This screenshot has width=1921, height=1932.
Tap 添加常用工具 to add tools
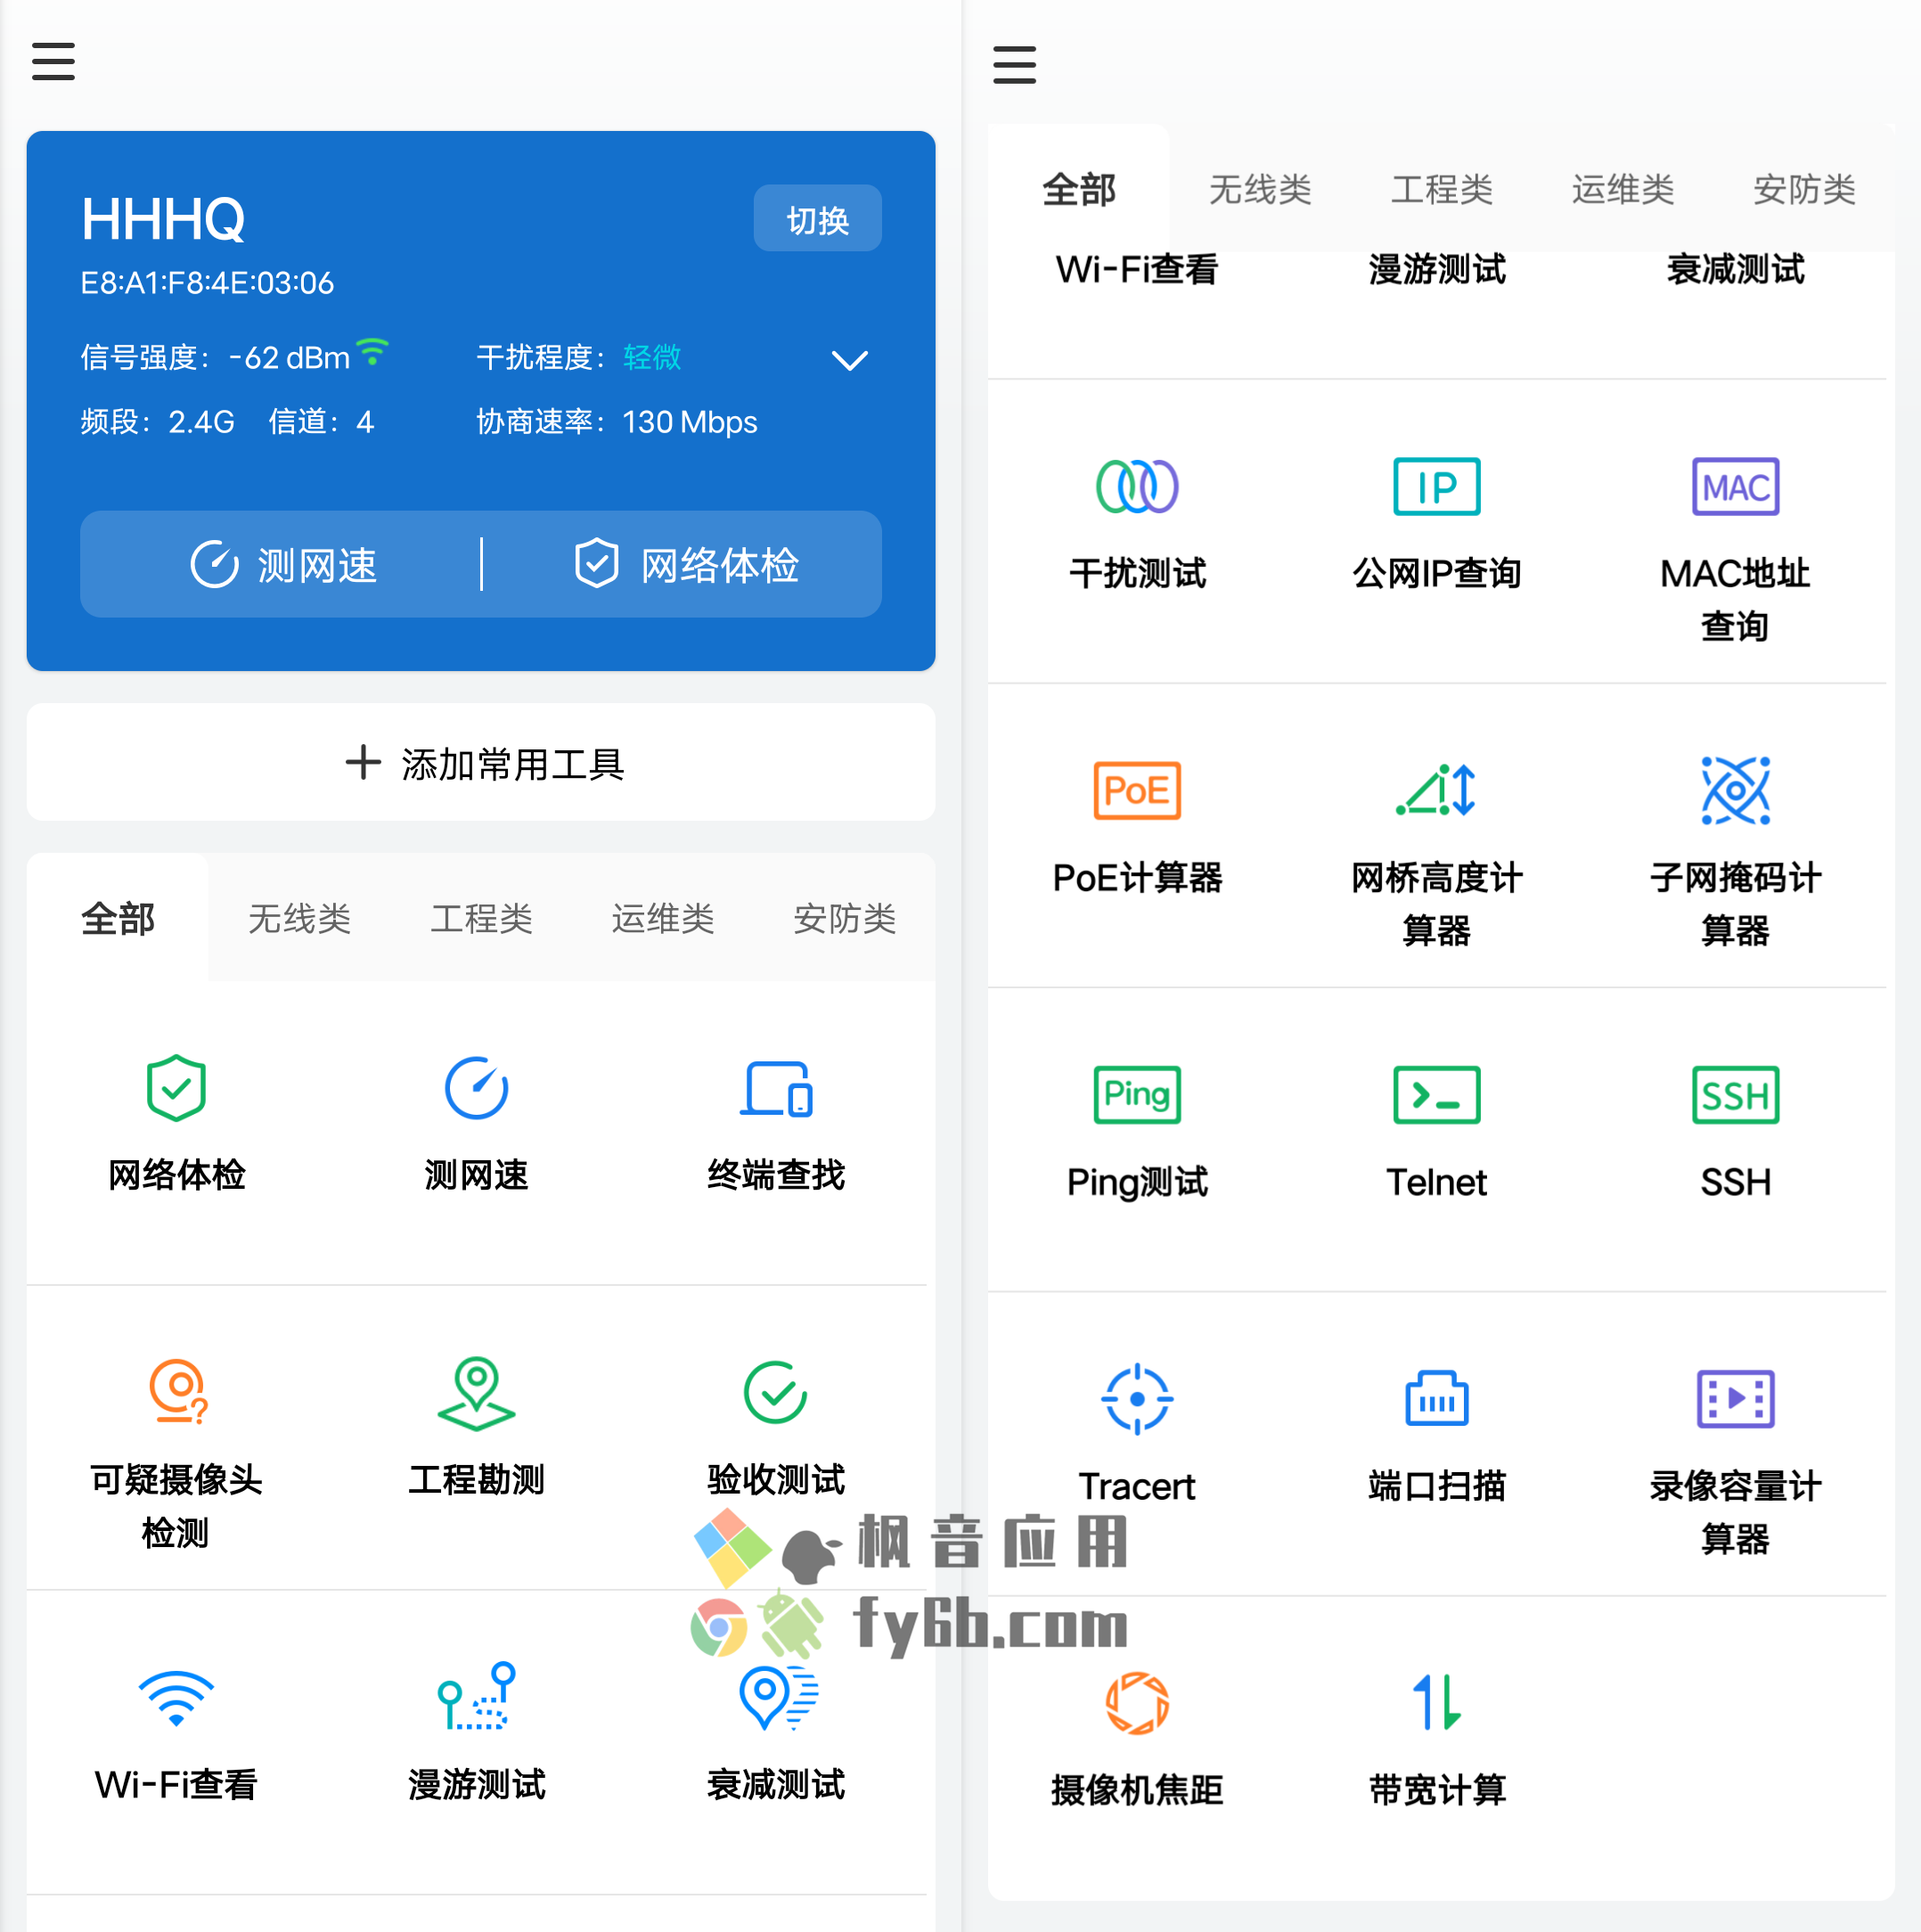[481, 763]
